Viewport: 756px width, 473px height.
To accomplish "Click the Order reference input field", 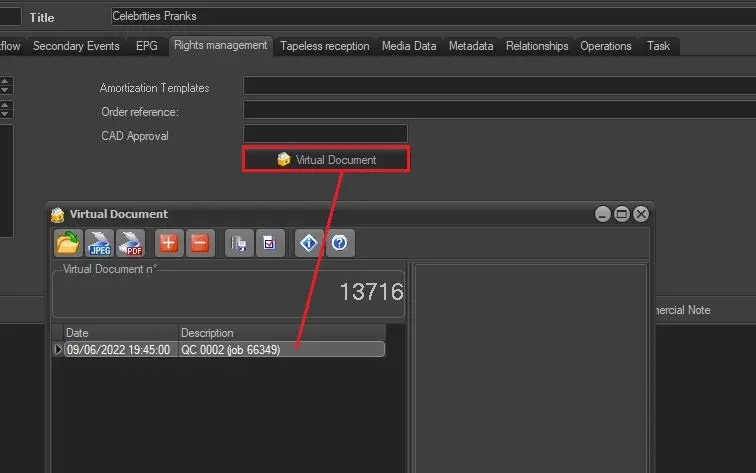I will (x=498, y=110).
